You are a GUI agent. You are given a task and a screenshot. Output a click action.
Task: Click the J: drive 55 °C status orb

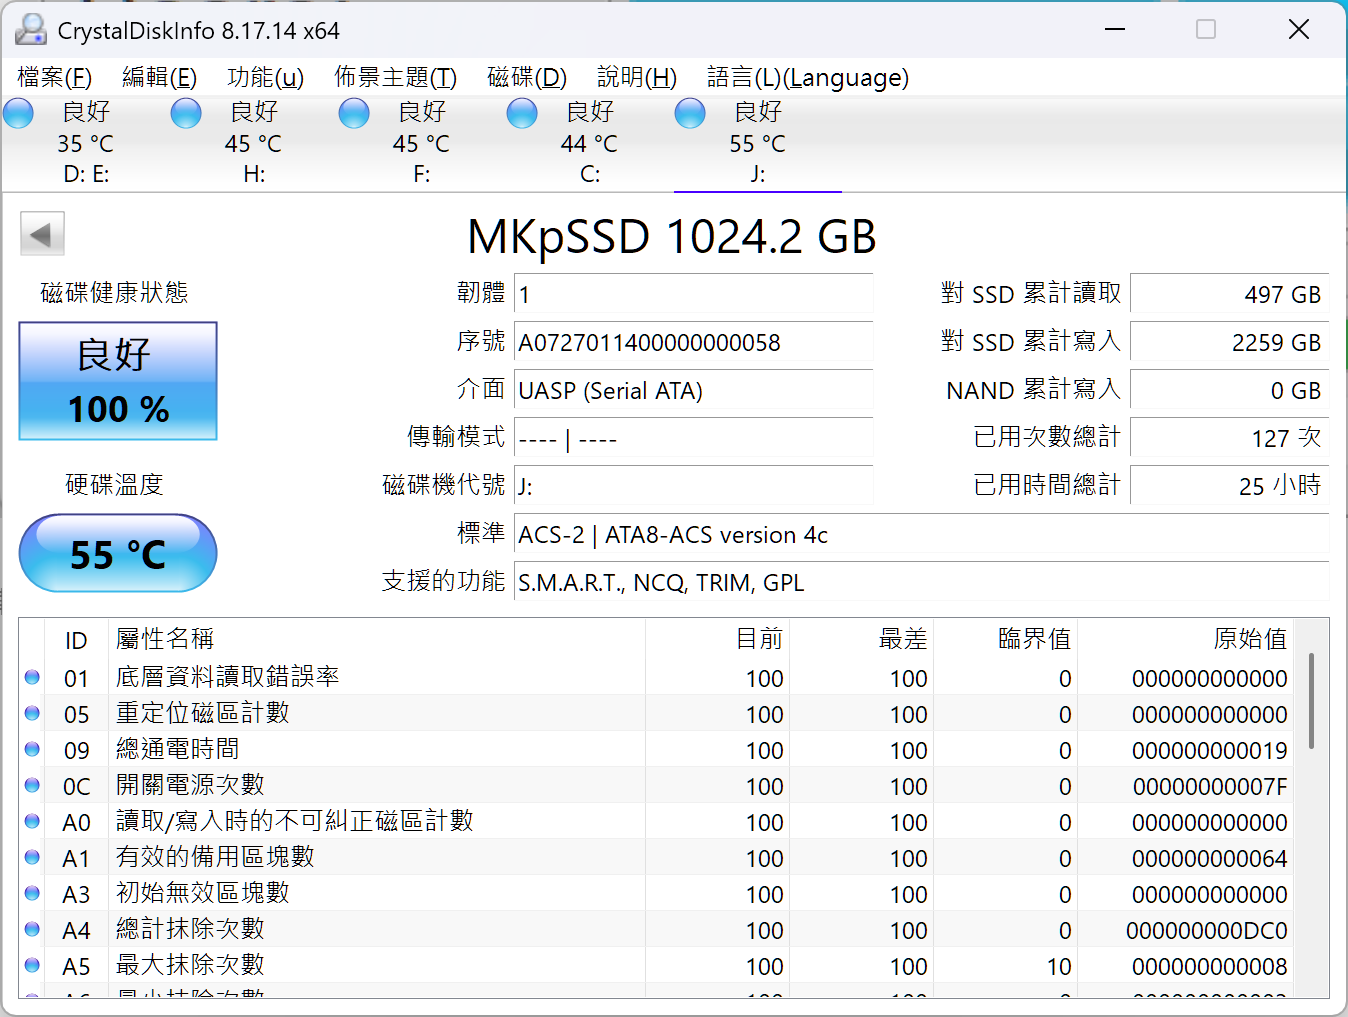click(690, 113)
